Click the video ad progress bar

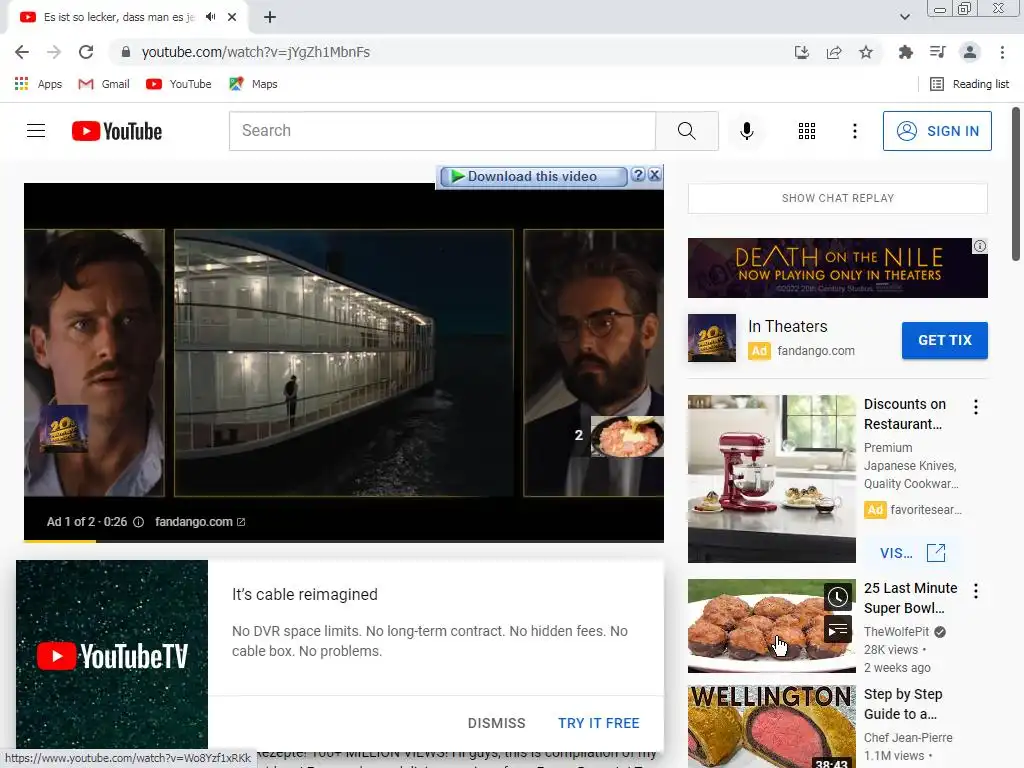[x=344, y=541]
